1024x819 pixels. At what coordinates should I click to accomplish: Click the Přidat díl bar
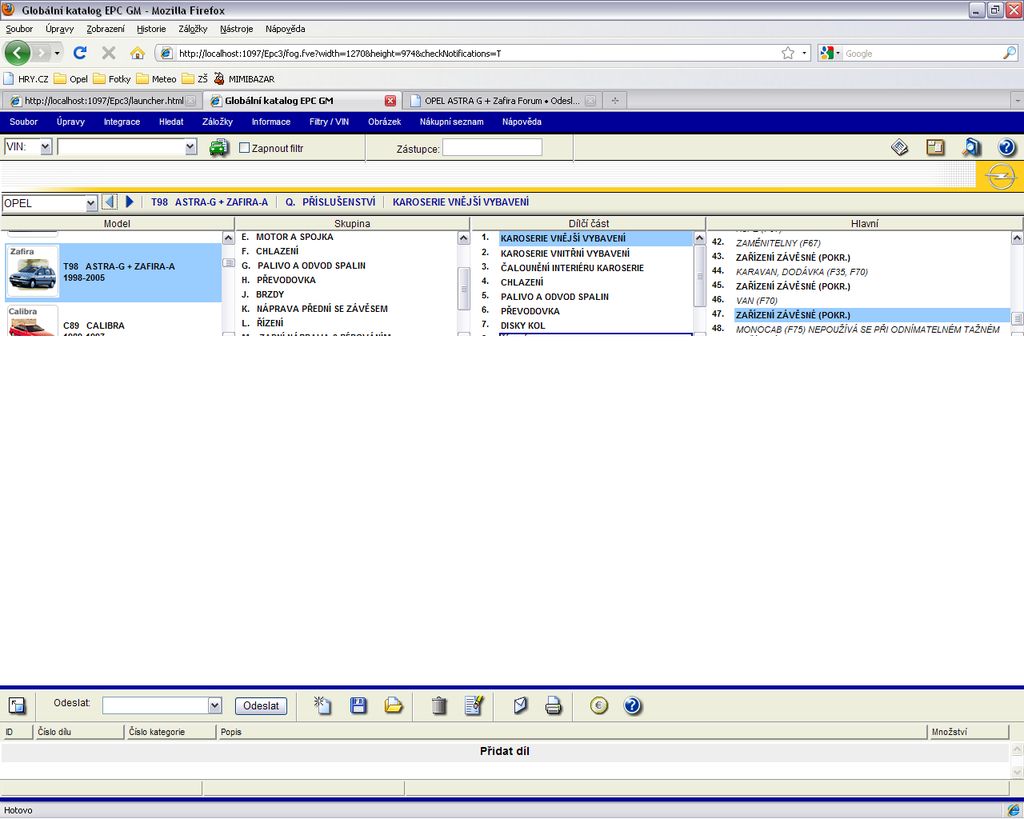tap(505, 752)
